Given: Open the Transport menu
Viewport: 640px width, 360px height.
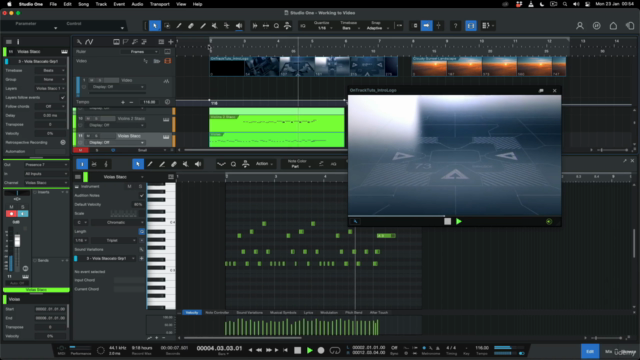Looking at the screenshot, I should (x=160, y=4).
